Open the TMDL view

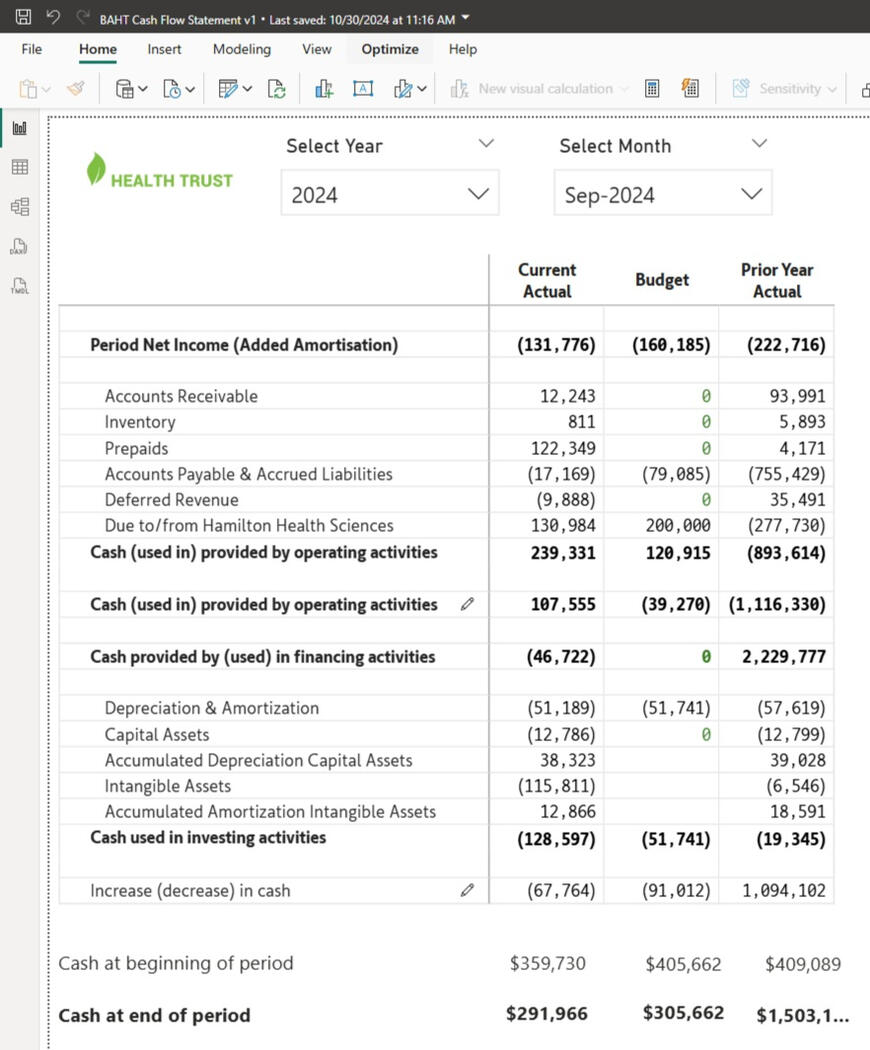pos(18,286)
